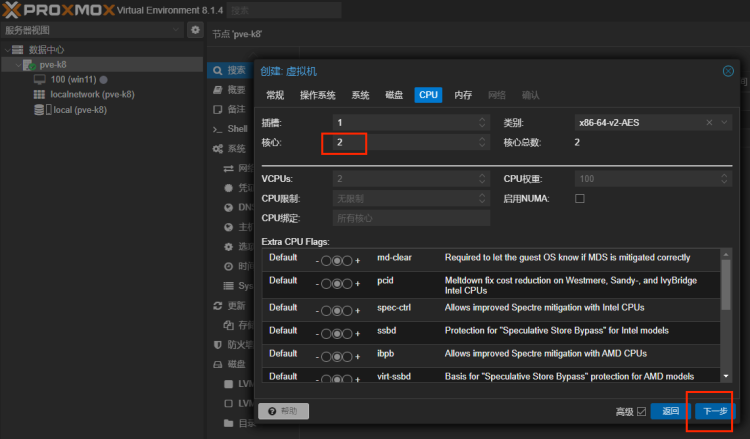
Task: Open the CPU type dropdown arrow
Action: point(724,123)
